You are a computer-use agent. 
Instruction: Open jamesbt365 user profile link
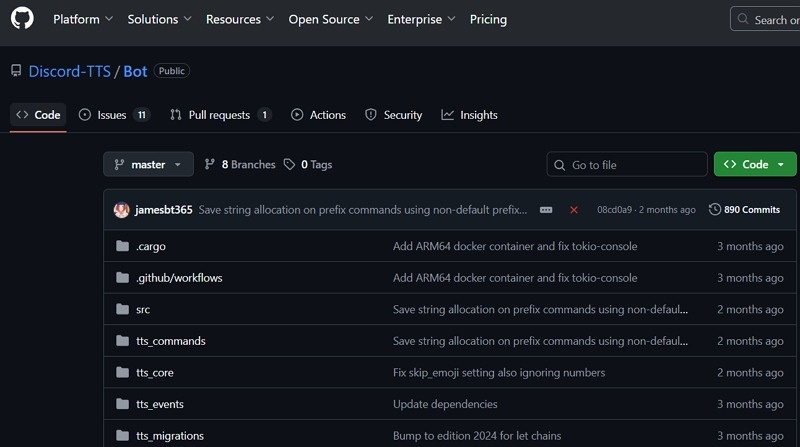click(x=164, y=210)
